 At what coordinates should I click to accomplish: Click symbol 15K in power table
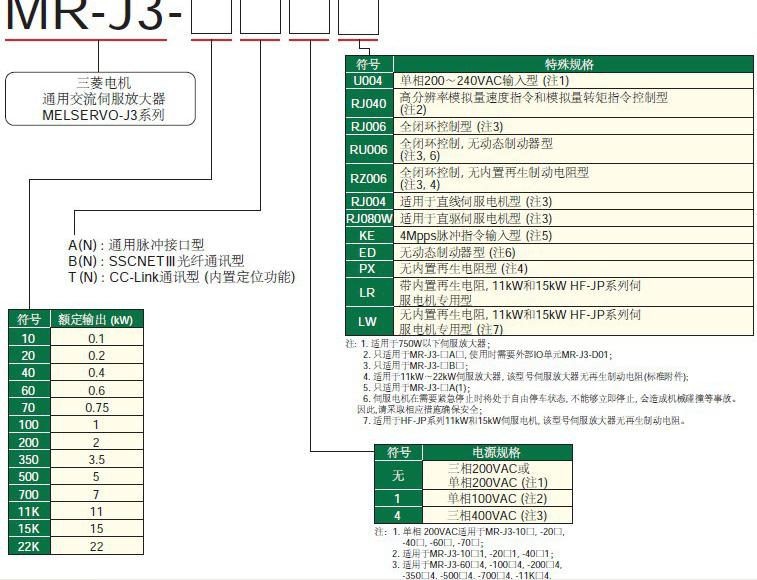(x=29, y=528)
